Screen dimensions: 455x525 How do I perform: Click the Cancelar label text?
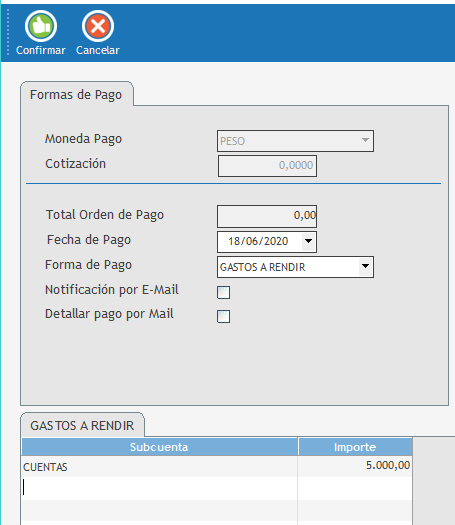[x=98, y=50]
